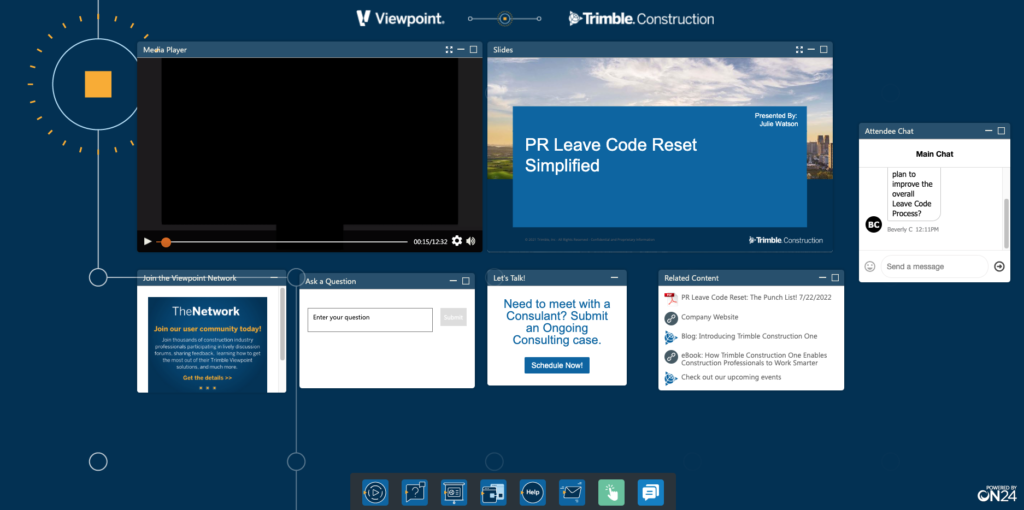Minimize the Attendee Chat window

pyautogui.click(x=989, y=131)
